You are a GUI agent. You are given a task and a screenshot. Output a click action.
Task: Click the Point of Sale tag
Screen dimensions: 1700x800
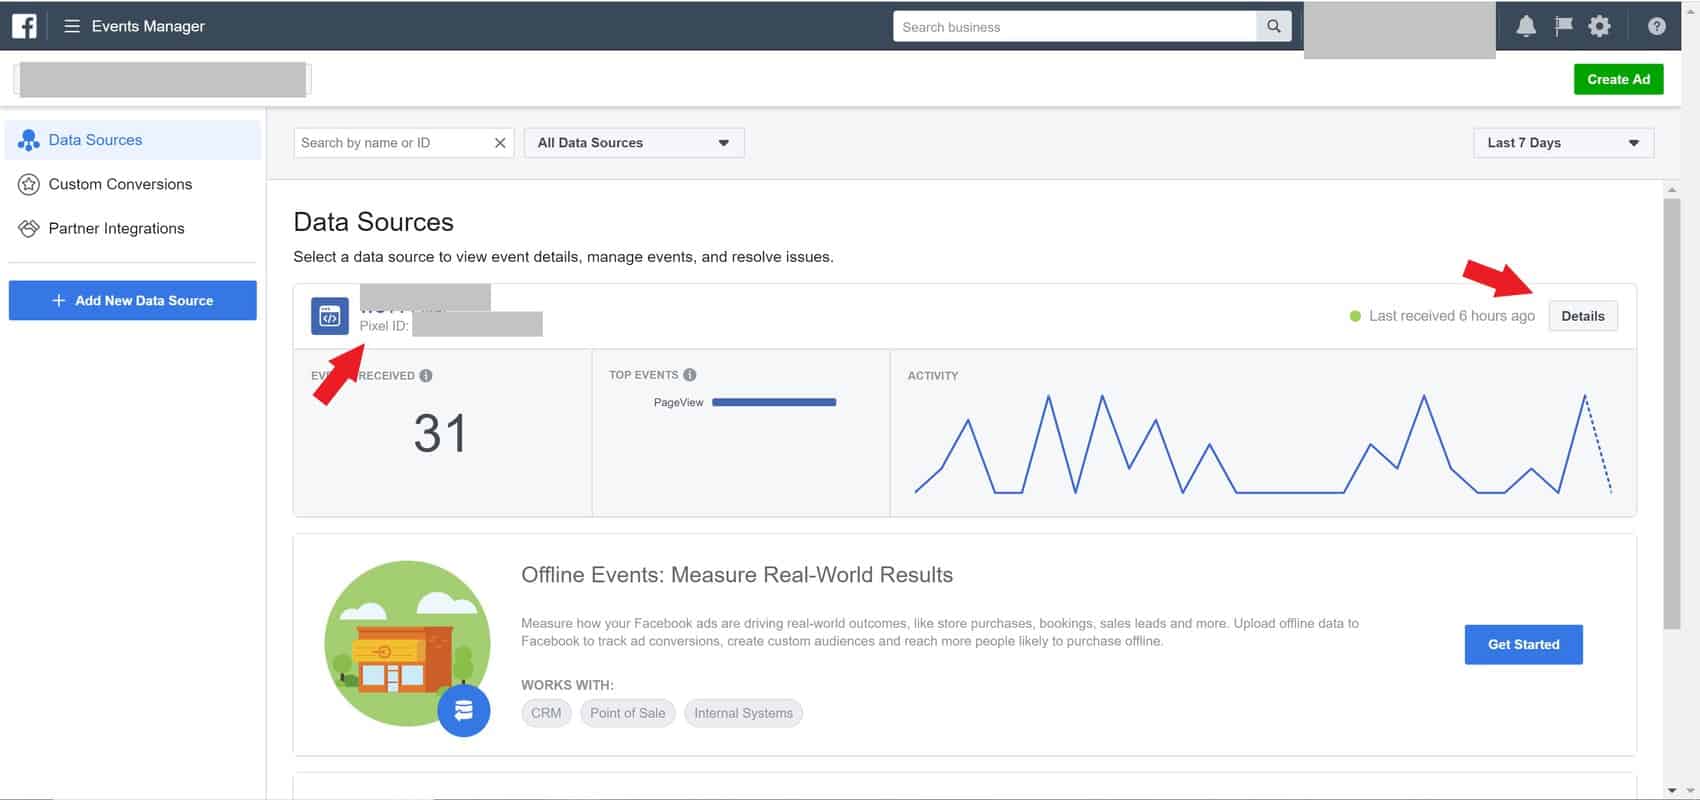(x=628, y=713)
